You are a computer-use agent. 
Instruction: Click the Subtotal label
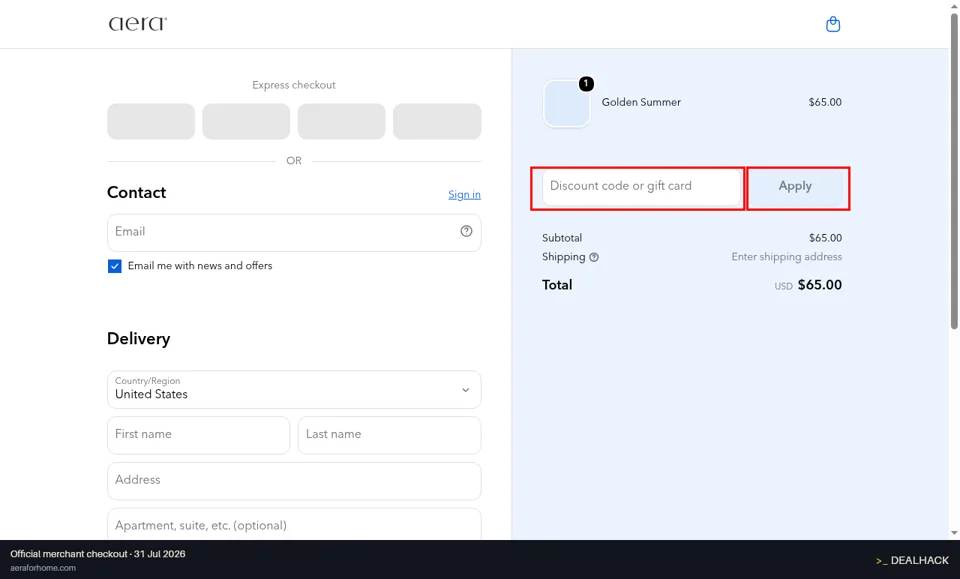[x=562, y=237]
